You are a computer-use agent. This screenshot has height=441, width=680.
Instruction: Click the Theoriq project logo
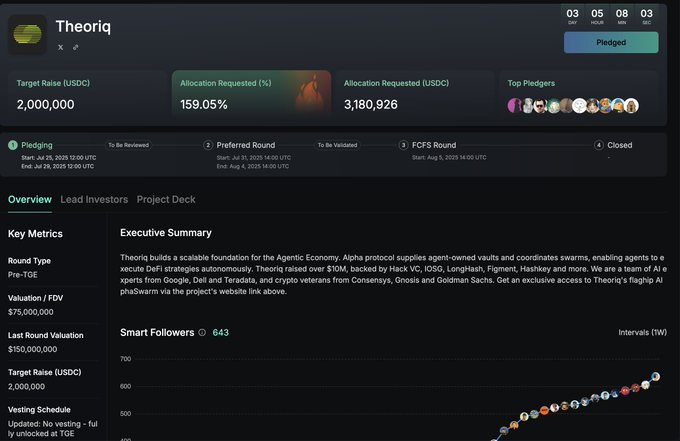click(x=27, y=34)
